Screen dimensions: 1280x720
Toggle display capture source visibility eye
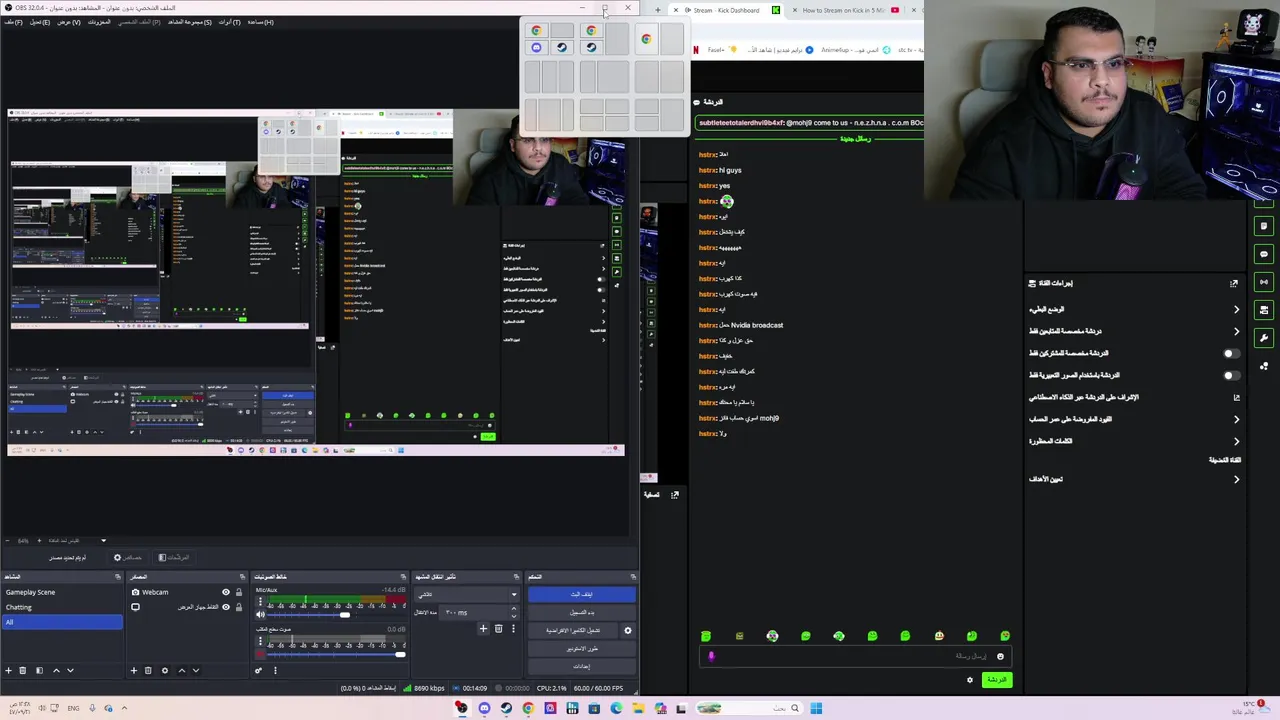[226, 607]
